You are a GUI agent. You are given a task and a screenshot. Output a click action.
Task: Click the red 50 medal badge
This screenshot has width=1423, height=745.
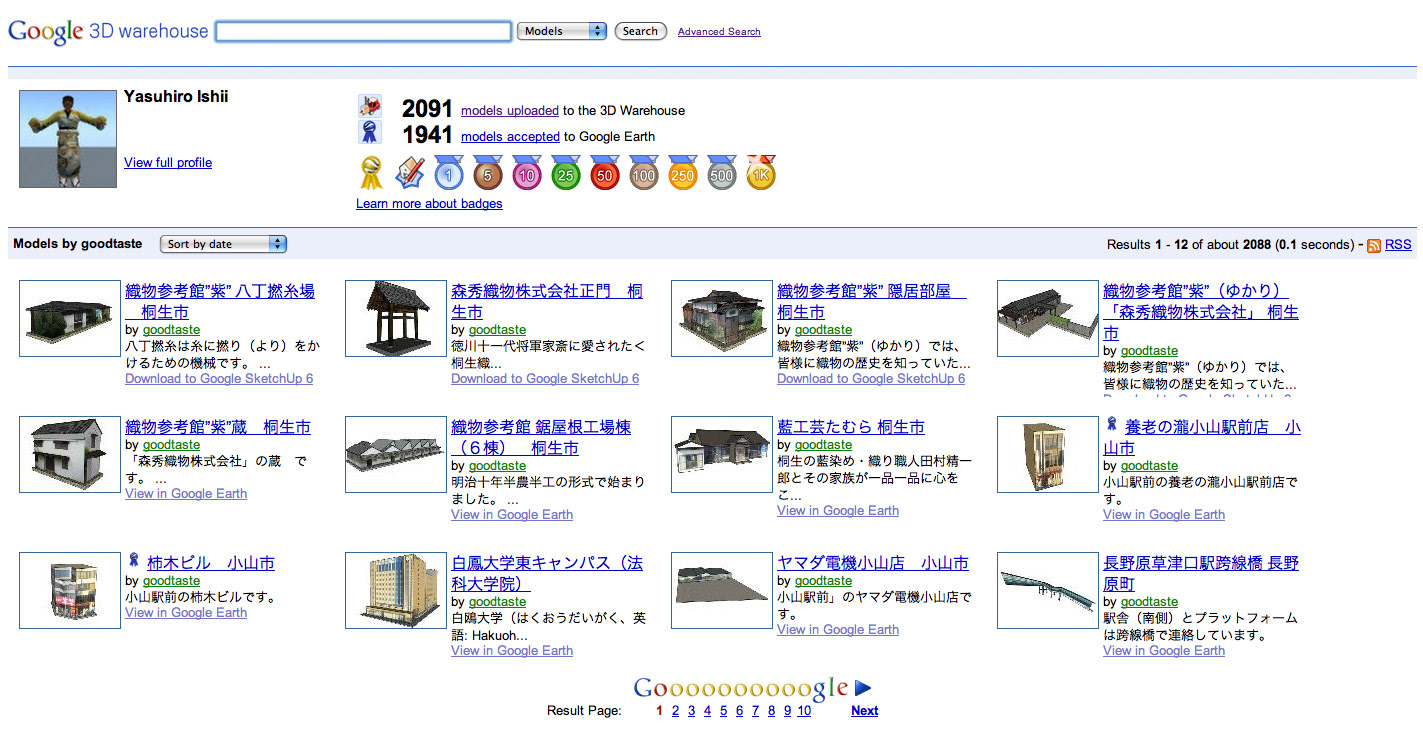(x=604, y=173)
